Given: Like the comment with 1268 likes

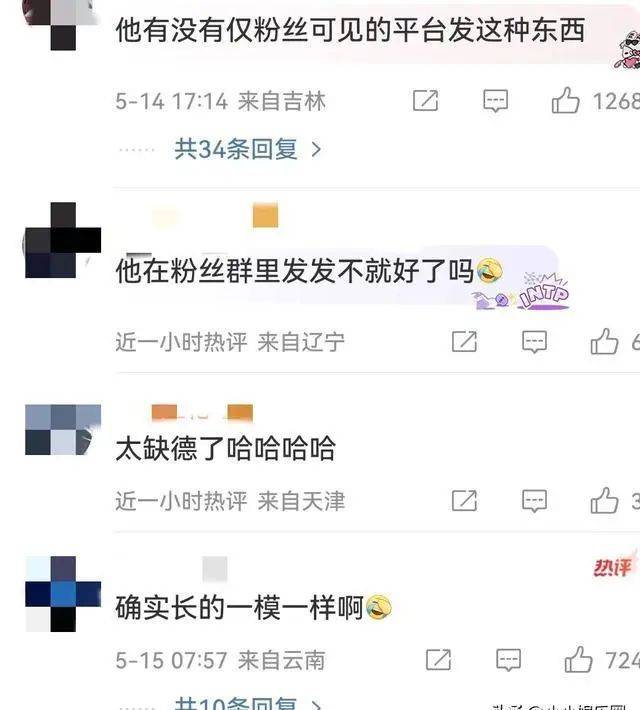Looking at the screenshot, I should coord(565,100).
